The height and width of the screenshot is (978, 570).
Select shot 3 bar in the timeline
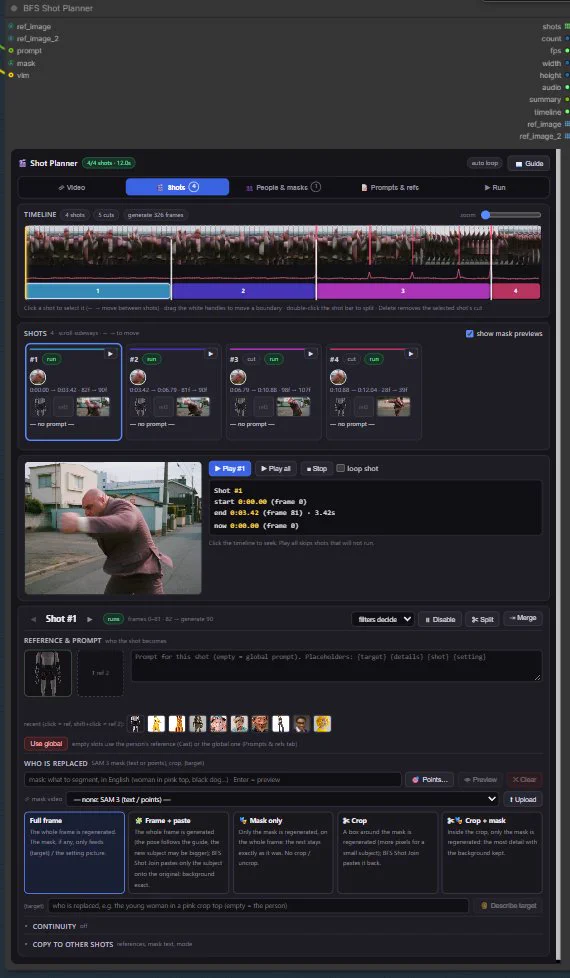click(403, 291)
